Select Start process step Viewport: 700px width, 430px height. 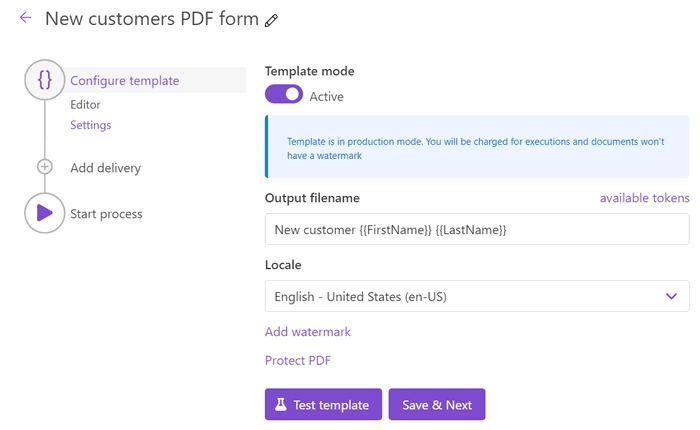click(x=106, y=214)
